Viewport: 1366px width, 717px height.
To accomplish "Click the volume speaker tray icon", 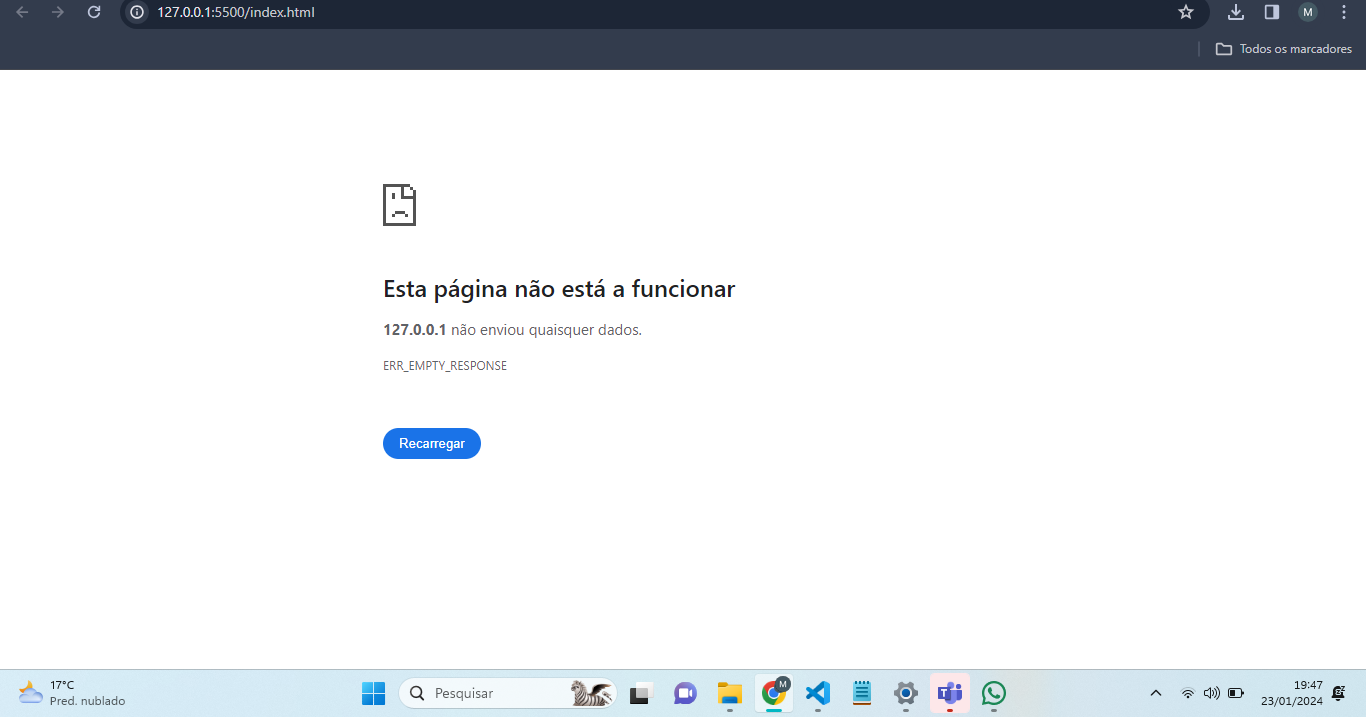I will pos(1212,693).
